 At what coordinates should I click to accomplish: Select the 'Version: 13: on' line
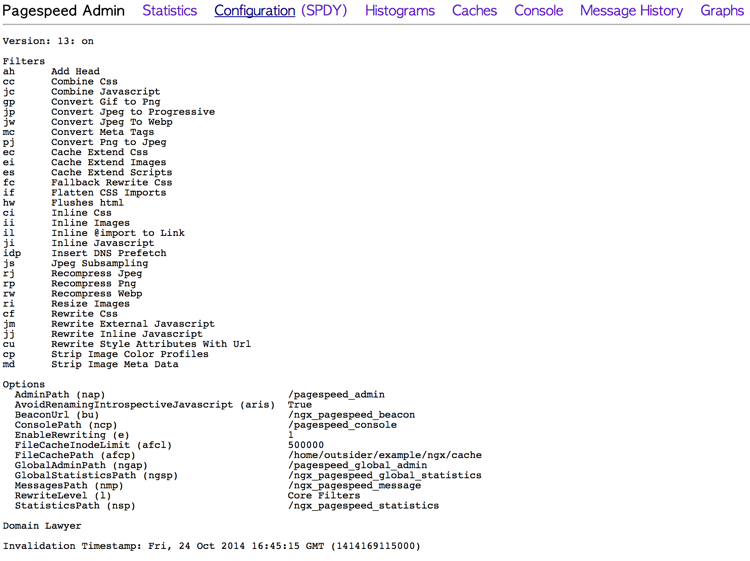pyautogui.click(x=48, y=41)
